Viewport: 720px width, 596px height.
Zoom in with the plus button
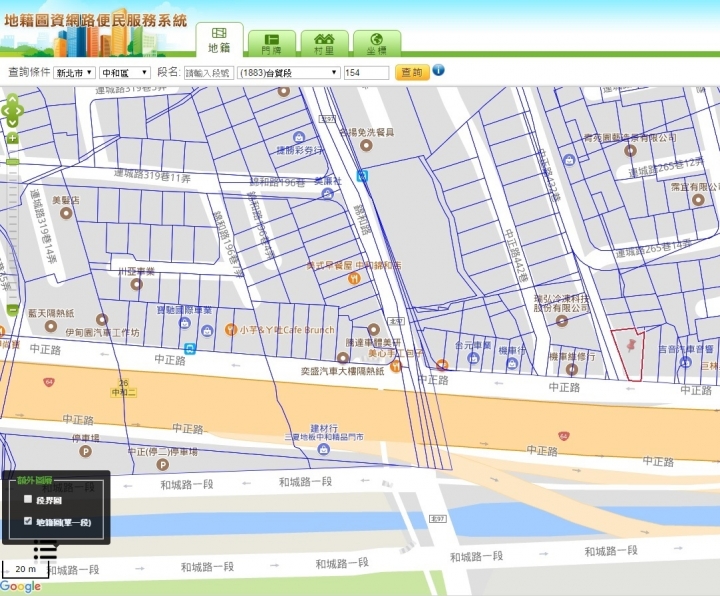pos(12,140)
